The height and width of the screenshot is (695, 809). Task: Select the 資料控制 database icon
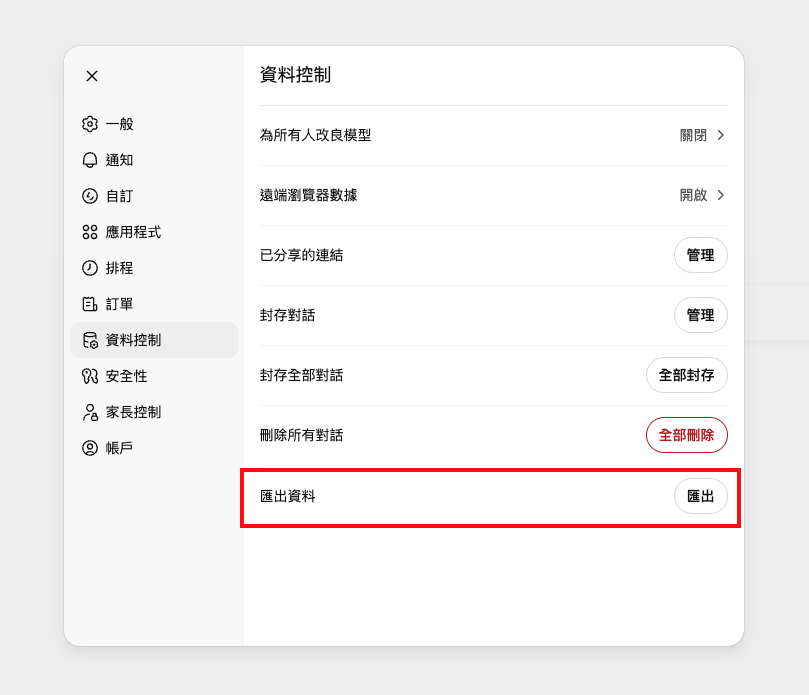90,340
